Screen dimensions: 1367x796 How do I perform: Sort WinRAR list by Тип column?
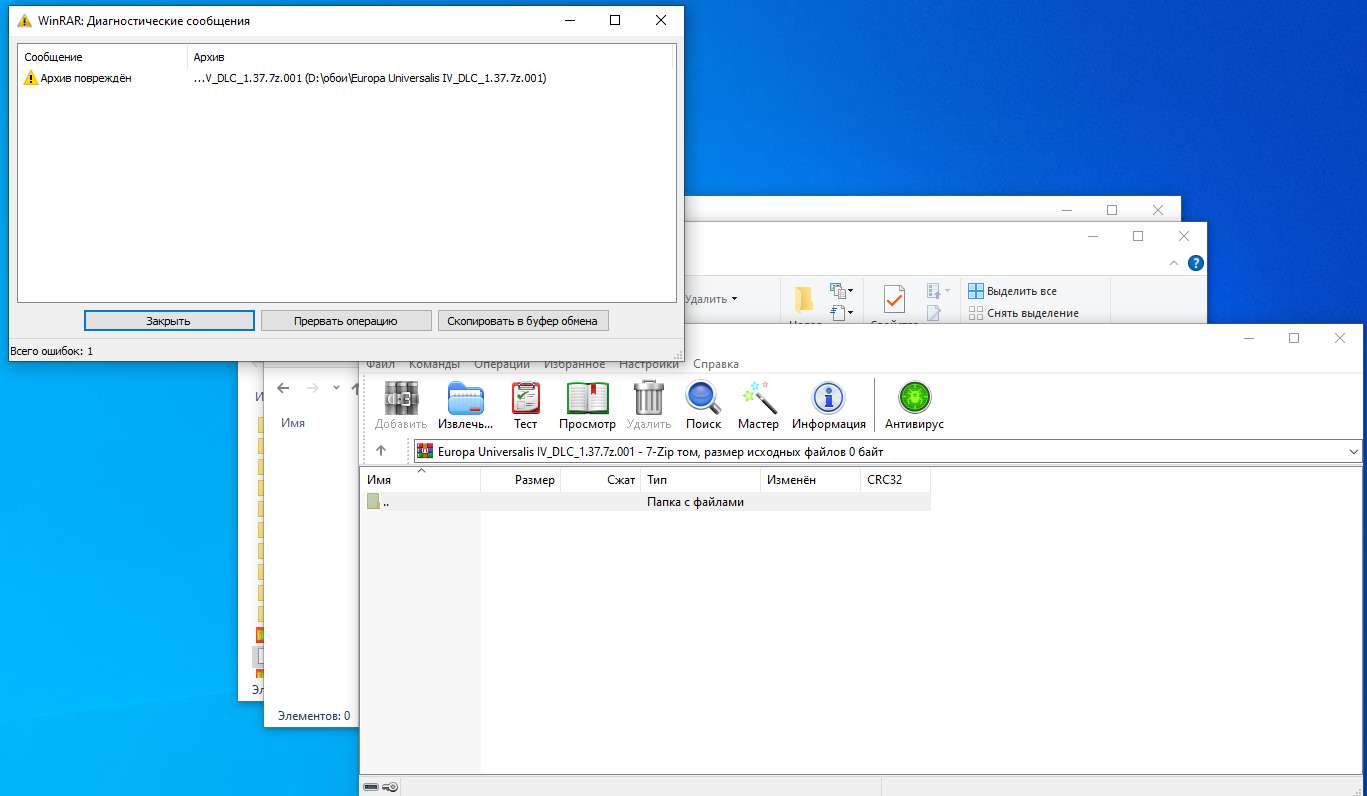click(700, 480)
